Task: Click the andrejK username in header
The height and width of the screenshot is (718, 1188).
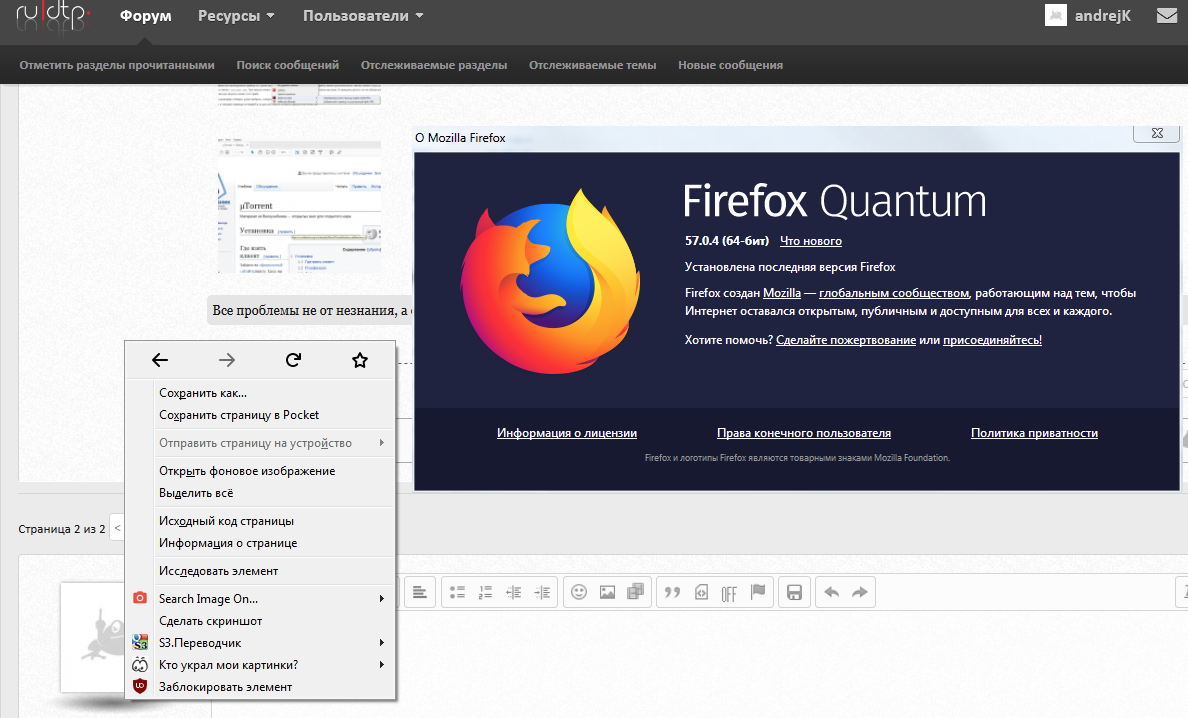Action: [1102, 16]
